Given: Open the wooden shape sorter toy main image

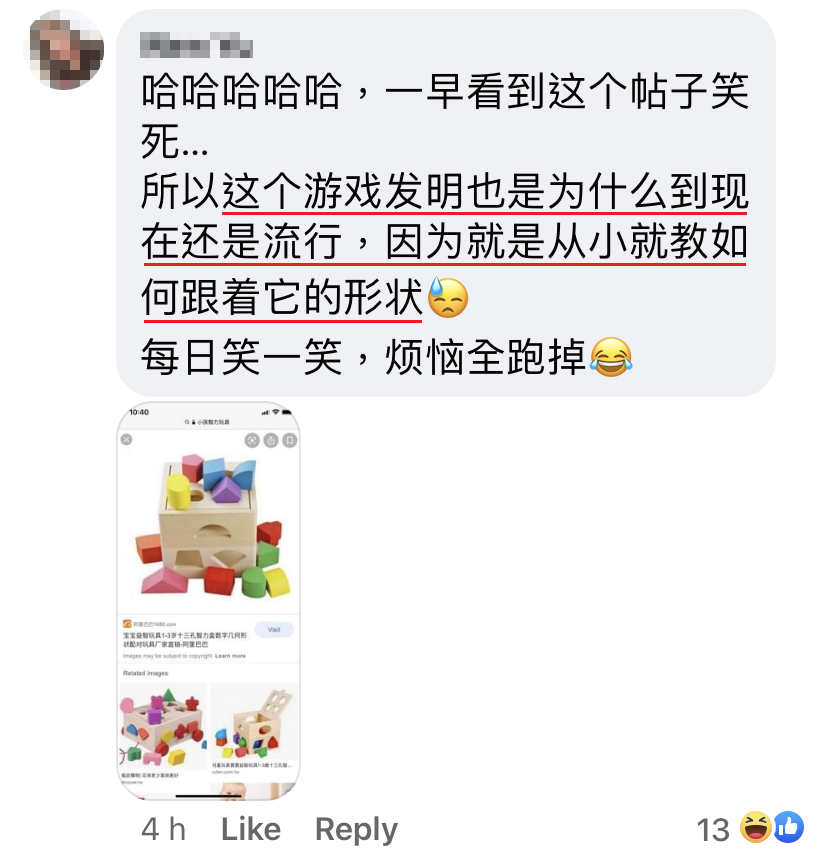Looking at the screenshot, I should (210, 526).
